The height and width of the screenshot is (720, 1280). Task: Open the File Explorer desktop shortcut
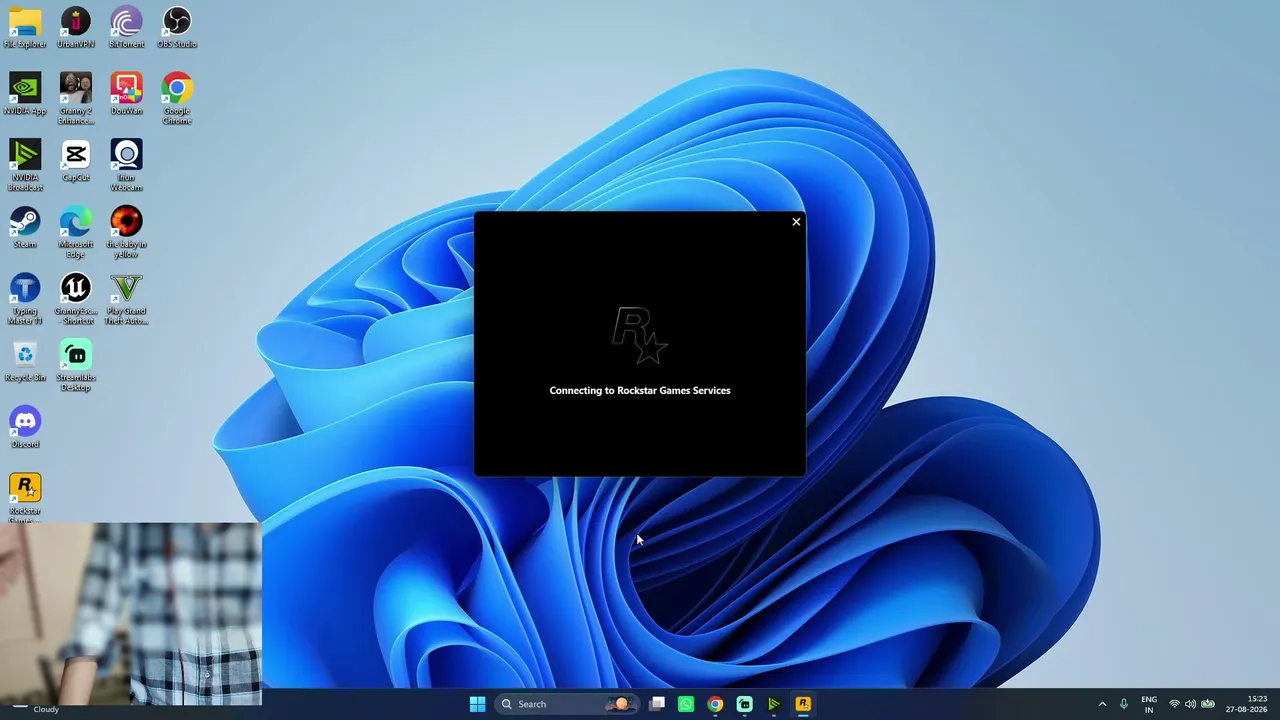tap(25, 27)
